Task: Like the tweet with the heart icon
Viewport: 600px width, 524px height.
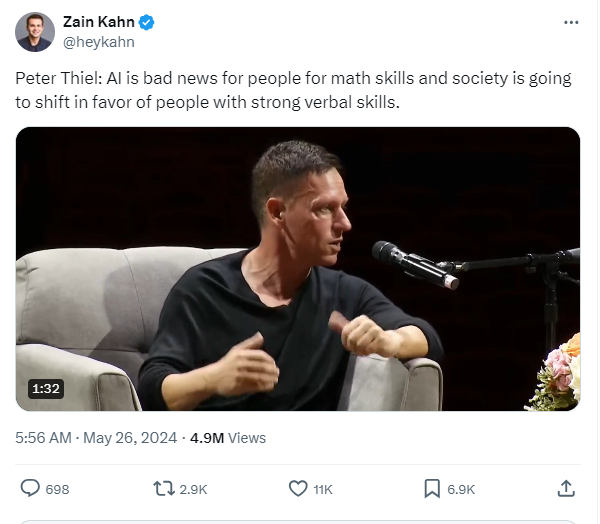Action: click(298, 489)
